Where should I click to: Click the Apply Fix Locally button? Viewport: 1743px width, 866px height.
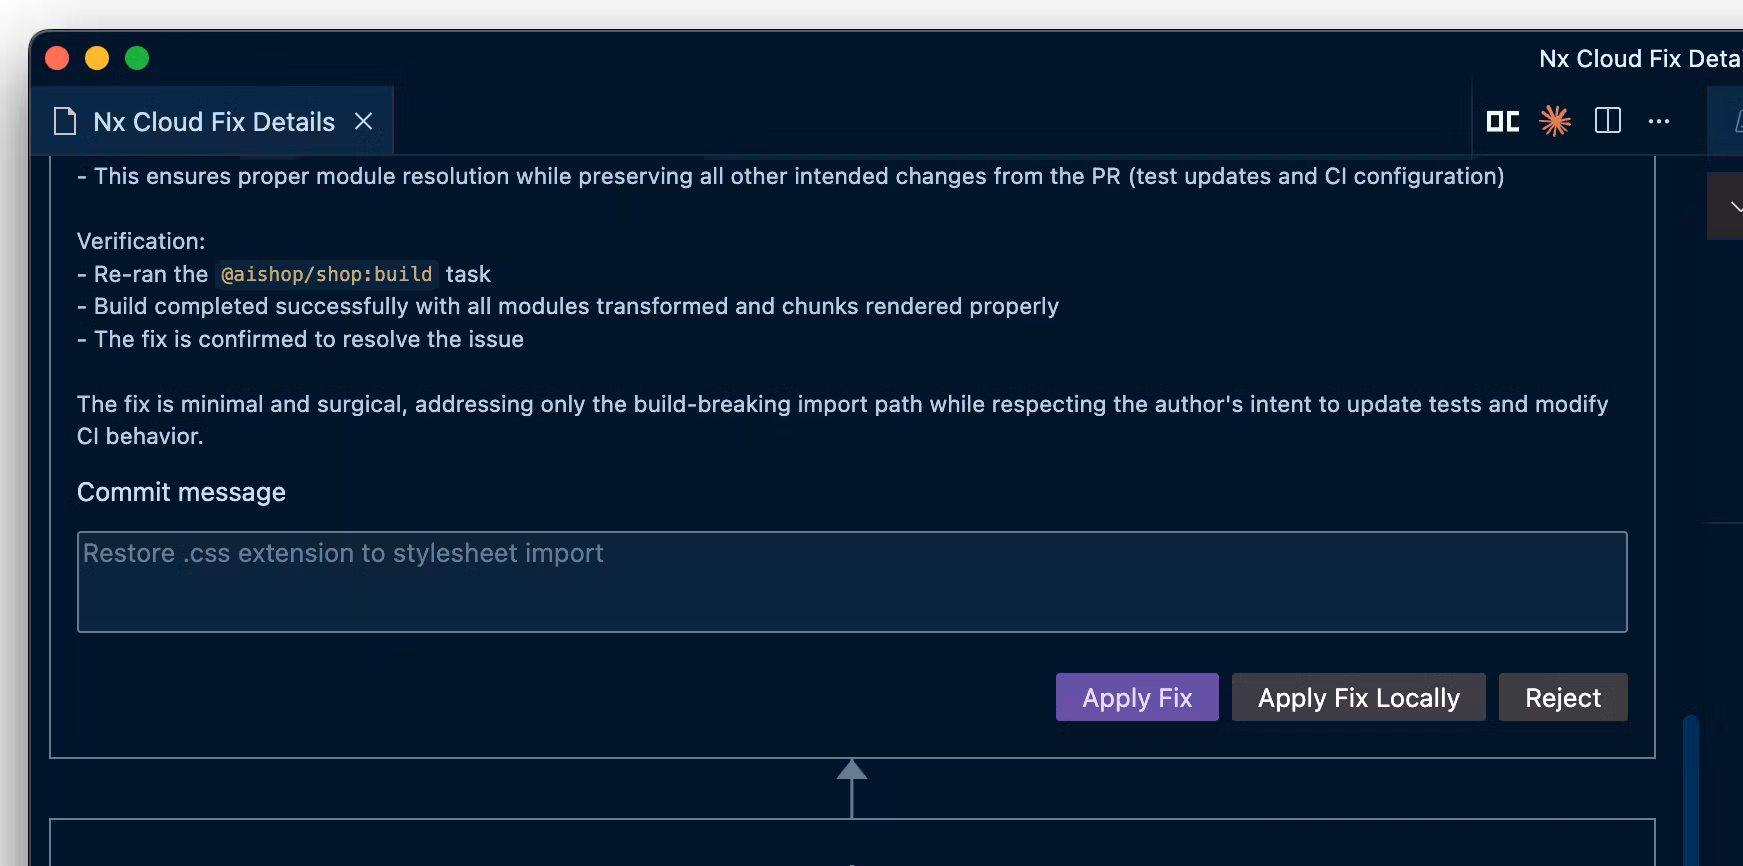[x=1358, y=697]
